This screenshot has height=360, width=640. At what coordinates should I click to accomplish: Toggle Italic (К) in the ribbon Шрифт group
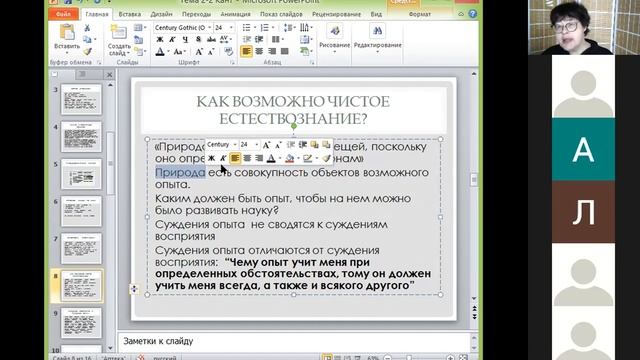pos(172,40)
